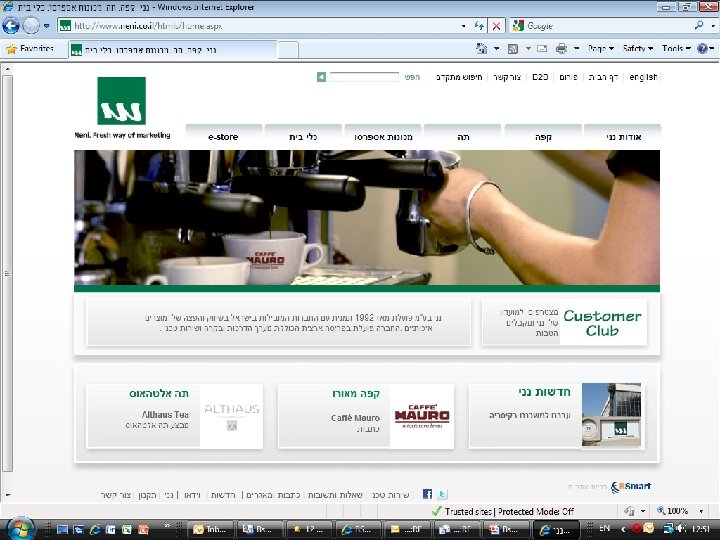Viewport: 720px width, 540px height.
Task: Expand hidden tray icons arrow
Action: (x=623, y=529)
